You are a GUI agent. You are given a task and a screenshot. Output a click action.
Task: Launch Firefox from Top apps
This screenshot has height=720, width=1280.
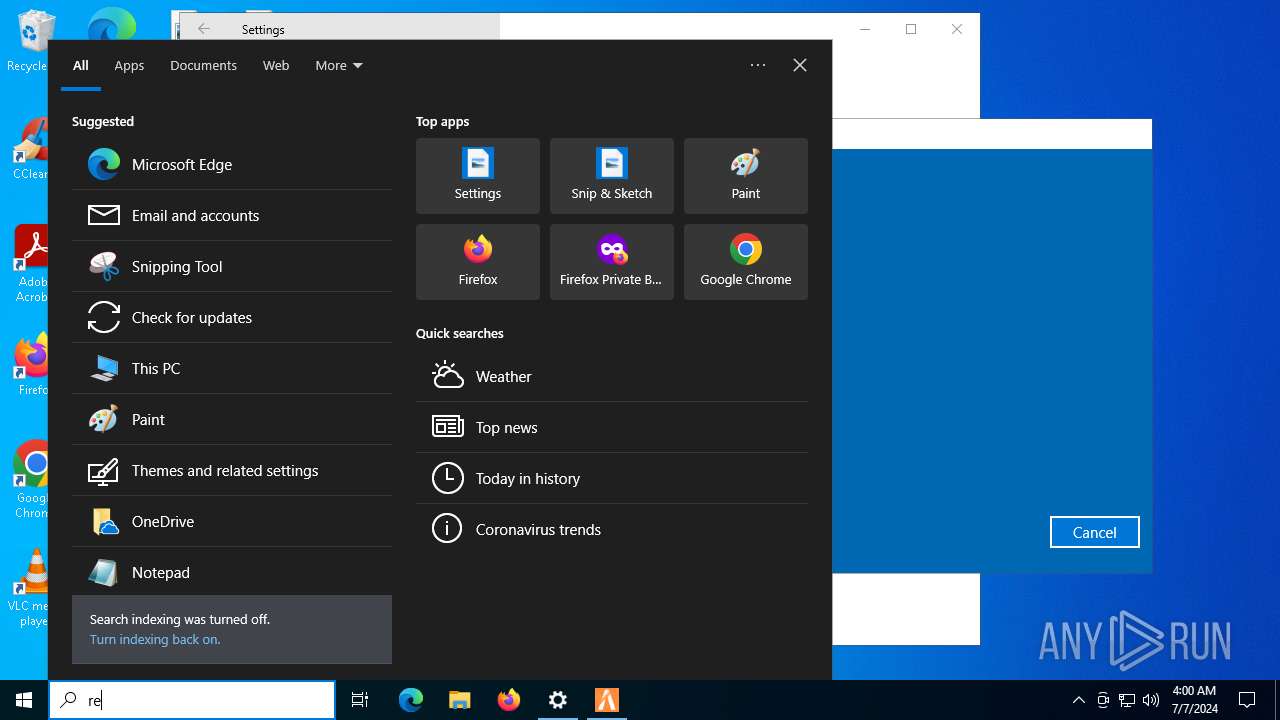pyautogui.click(x=478, y=262)
